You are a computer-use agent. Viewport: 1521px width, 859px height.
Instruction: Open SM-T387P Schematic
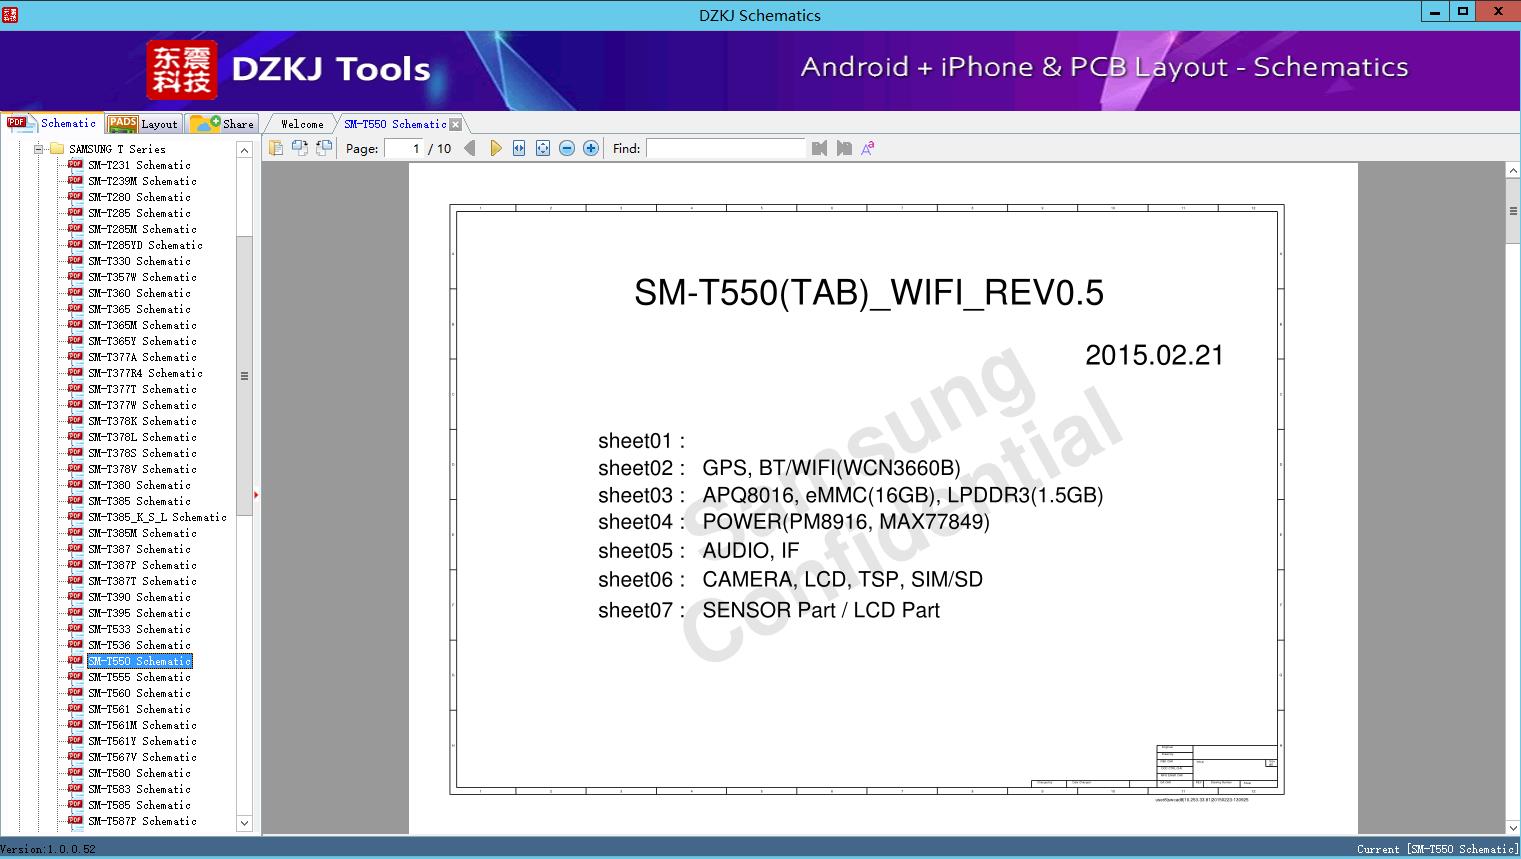pos(142,565)
